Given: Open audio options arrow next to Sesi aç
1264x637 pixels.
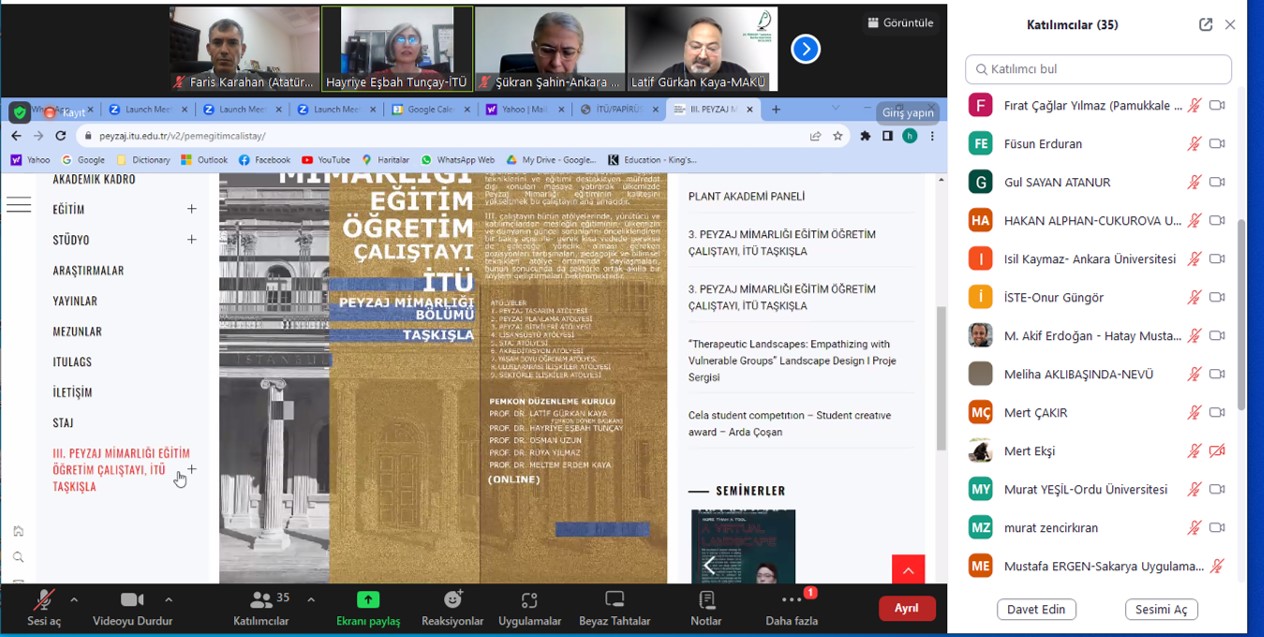Looking at the screenshot, I should click(x=73, y=600).
